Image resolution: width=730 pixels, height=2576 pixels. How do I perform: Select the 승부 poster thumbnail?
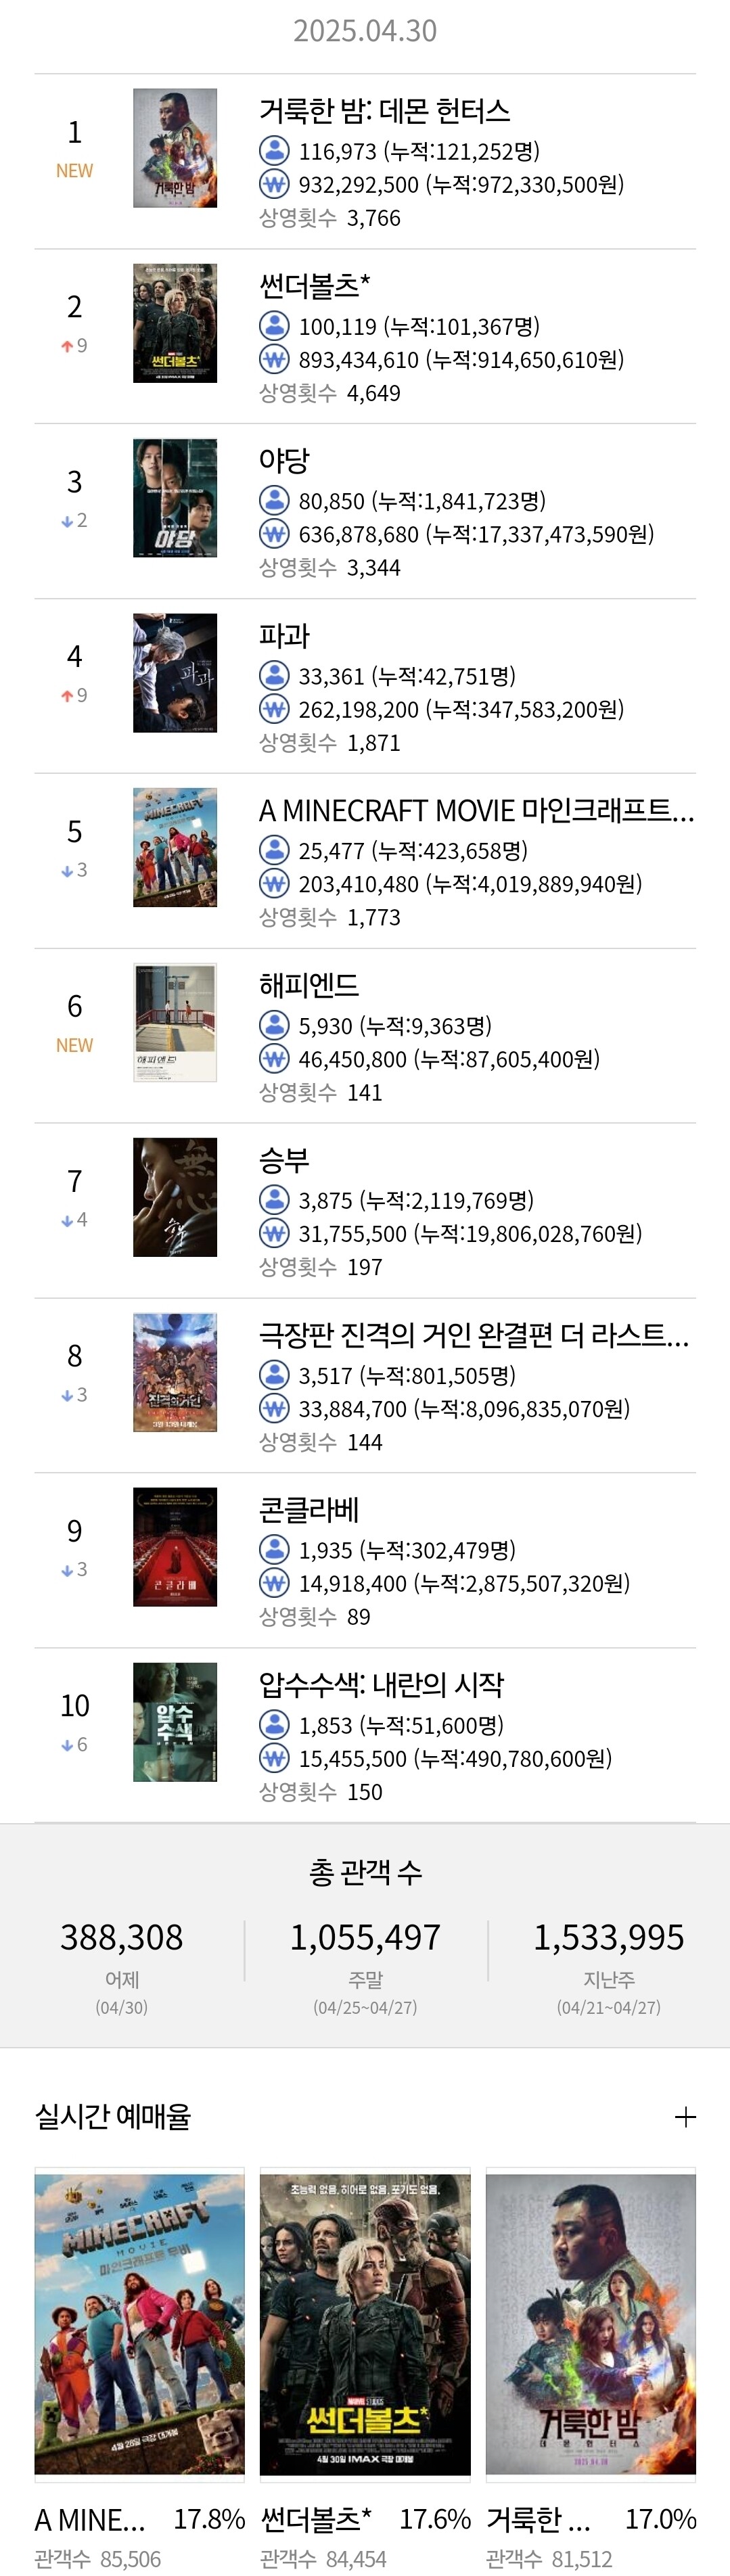point(175,1197)
